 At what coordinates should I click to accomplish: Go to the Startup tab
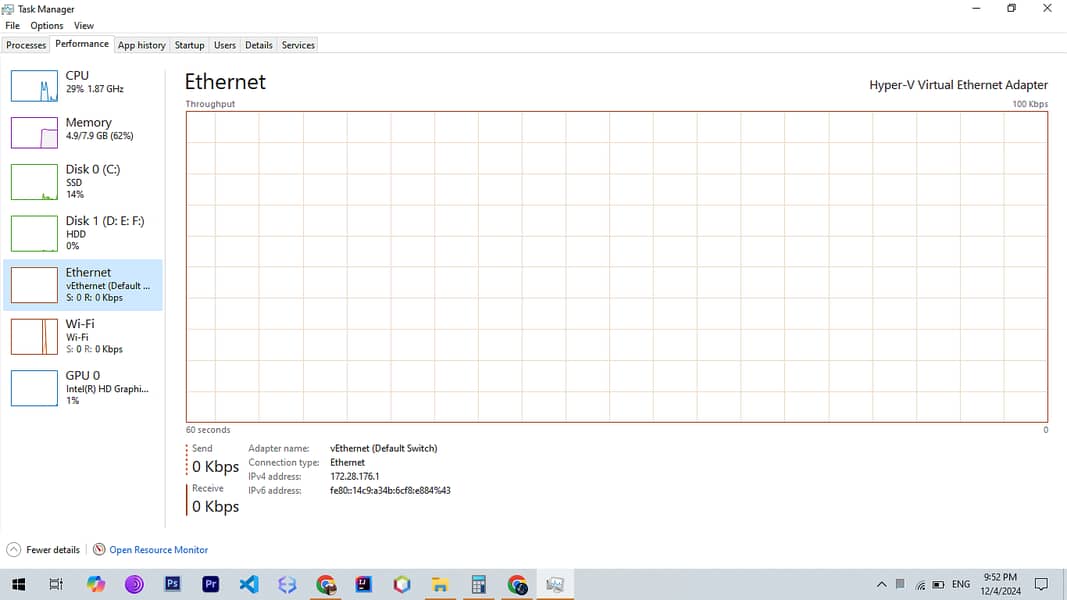point(189,45)
